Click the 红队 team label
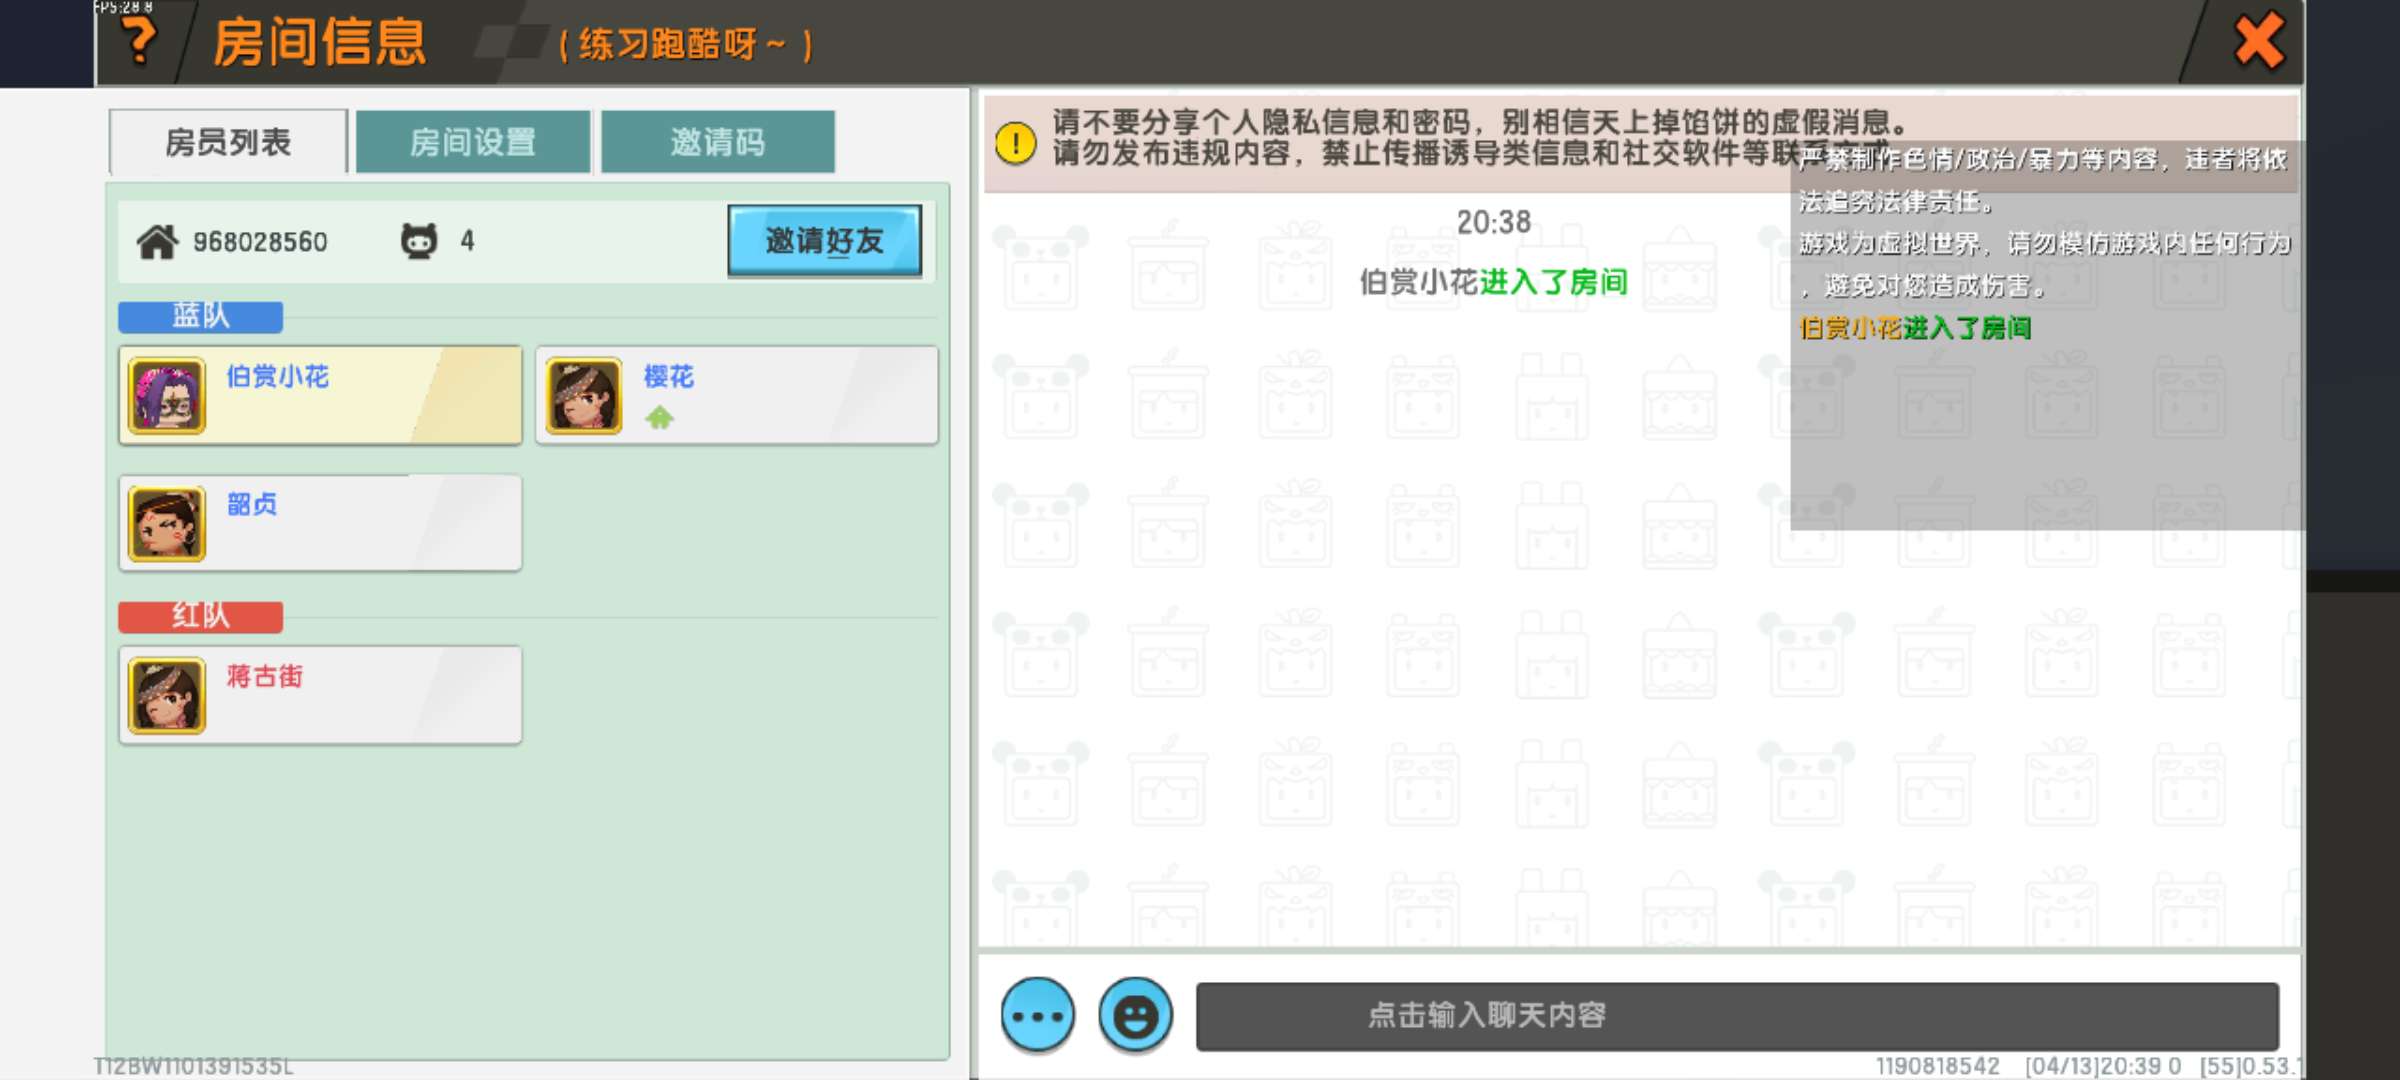This screenshot has width=2400, height=1080. click(x=200, y=616)
